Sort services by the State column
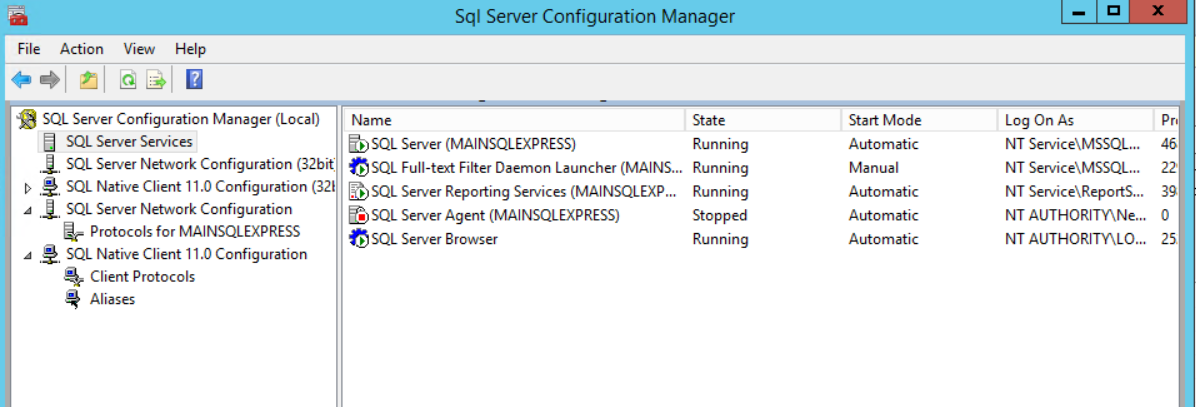The image size is (1196, 407). pos(764,120)
